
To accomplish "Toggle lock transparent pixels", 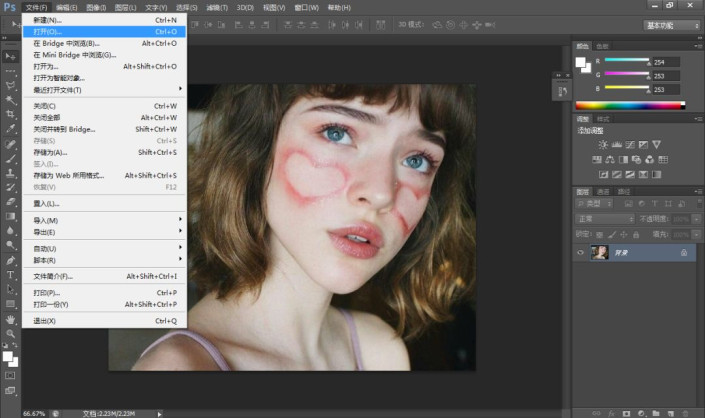I will pyautogui.click(x=600, y=235).
